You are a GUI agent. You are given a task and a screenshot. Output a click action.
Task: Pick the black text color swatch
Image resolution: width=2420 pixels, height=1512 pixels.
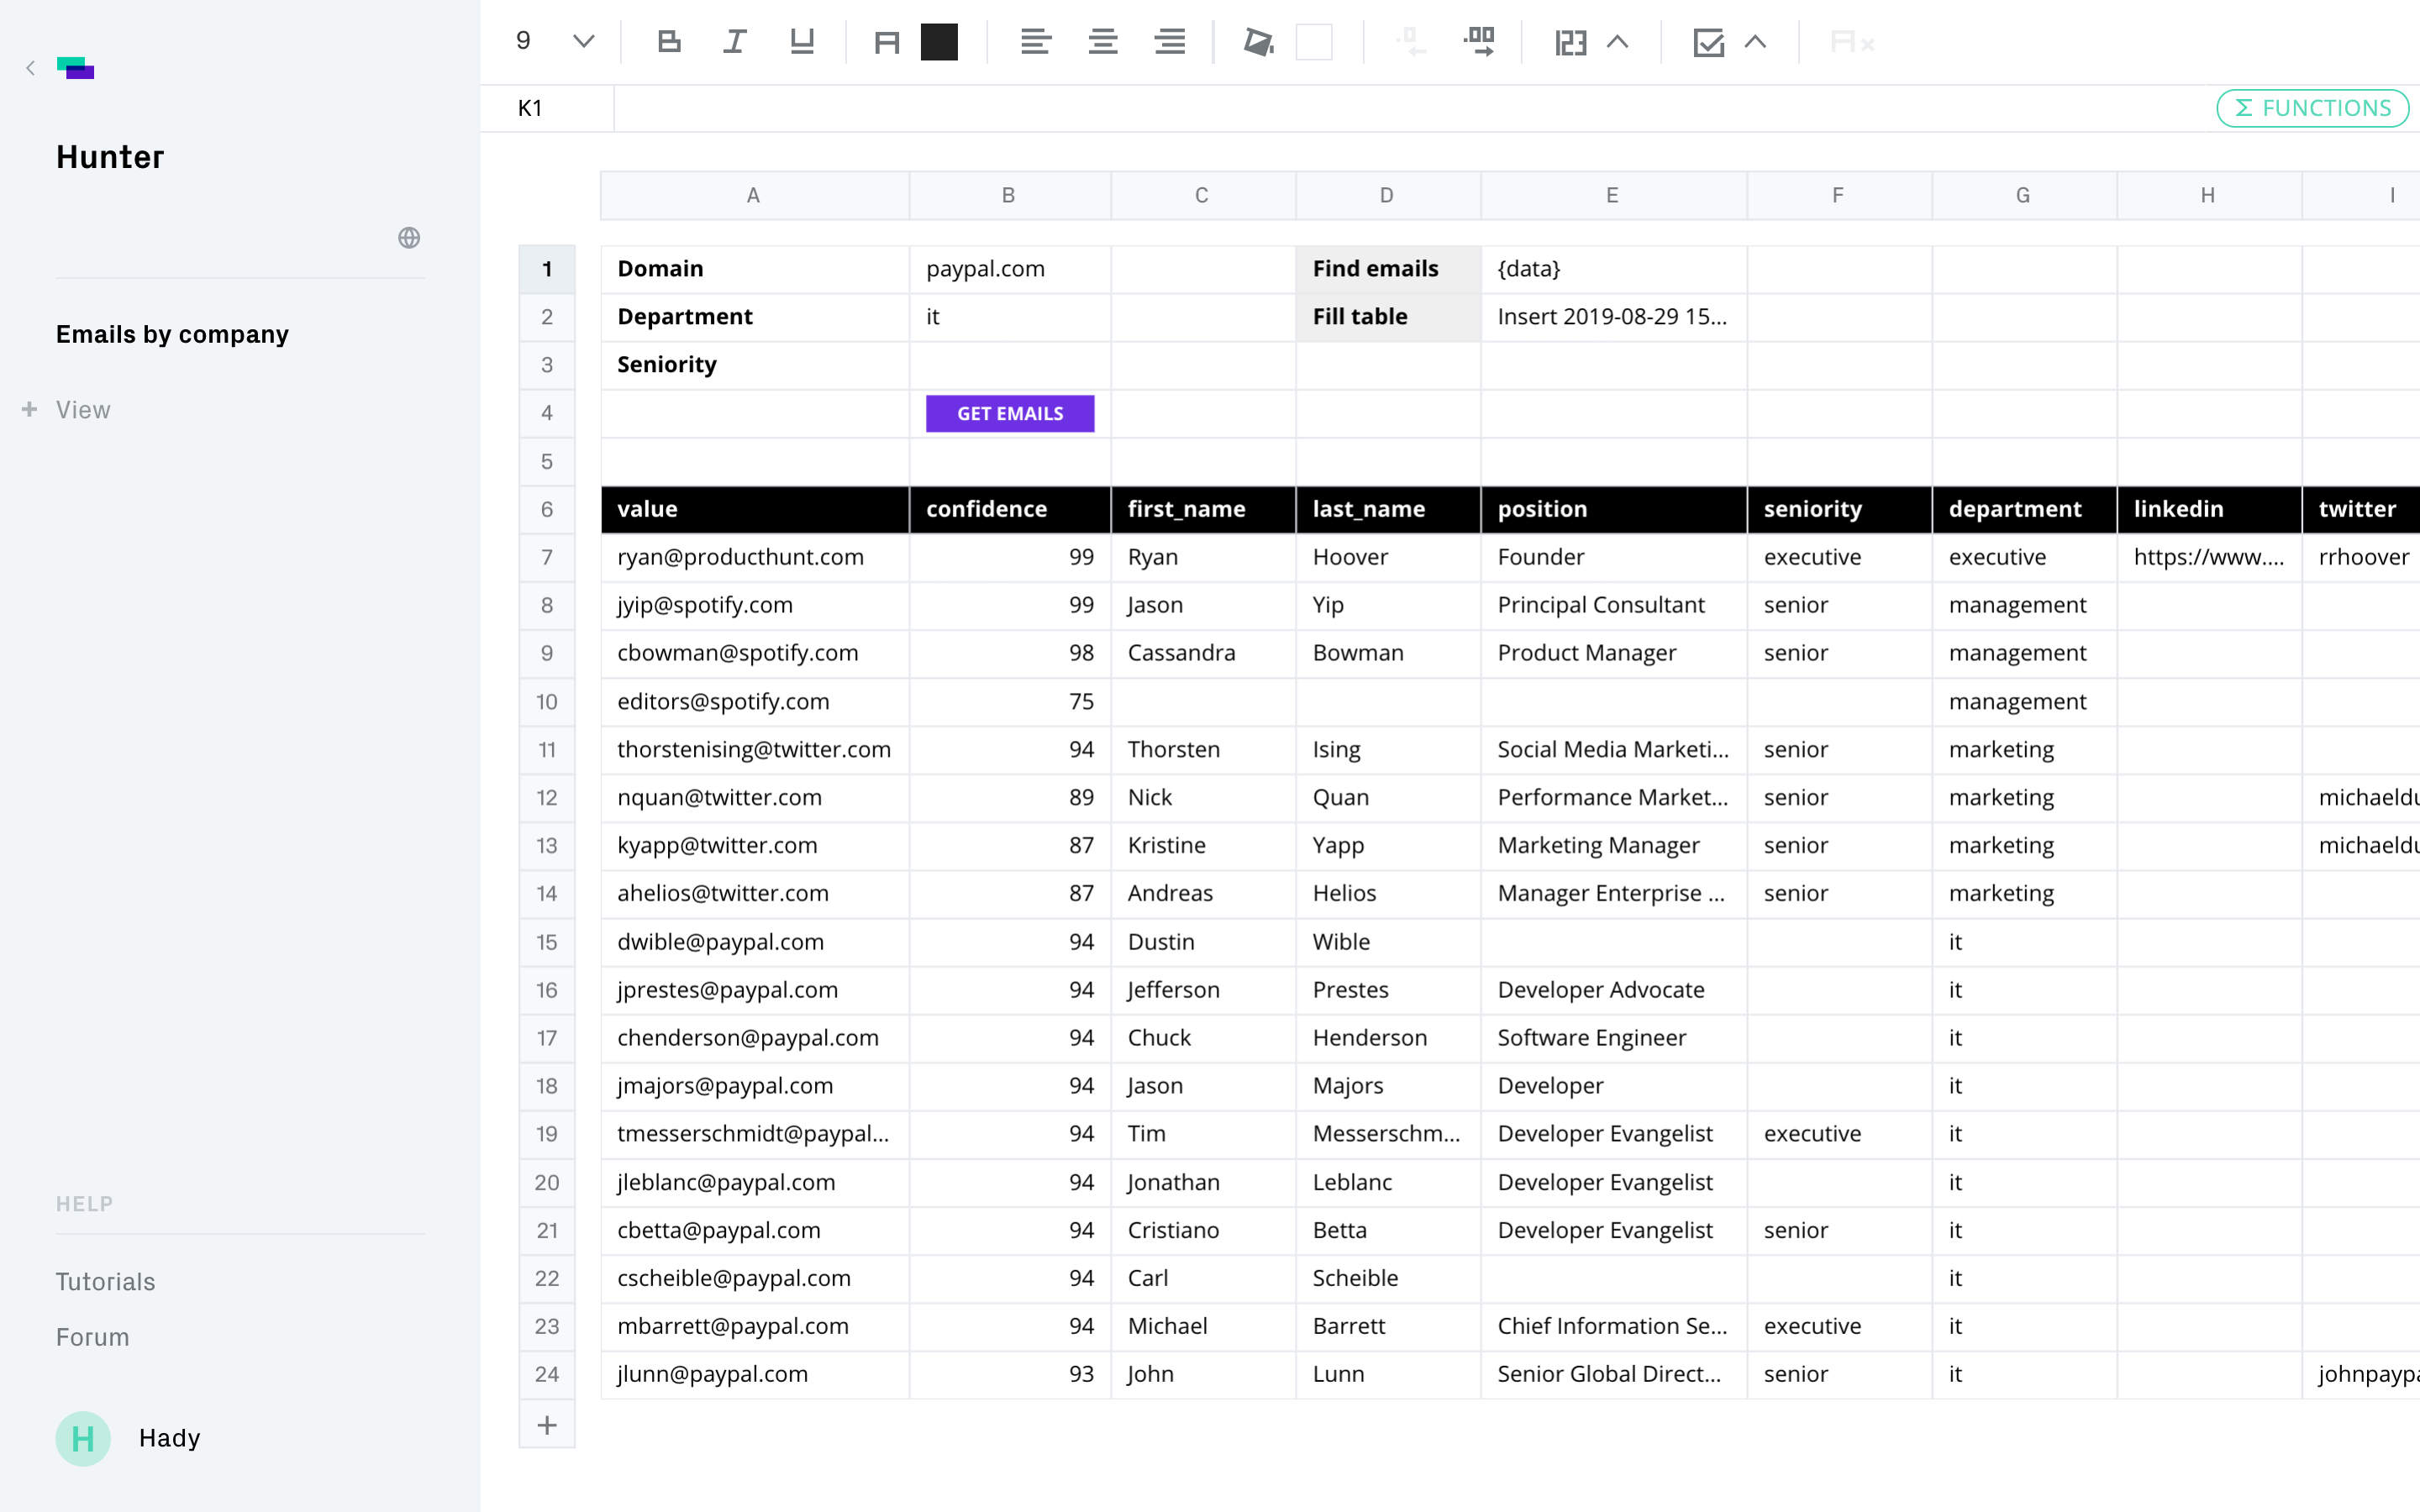coord(939,42)
